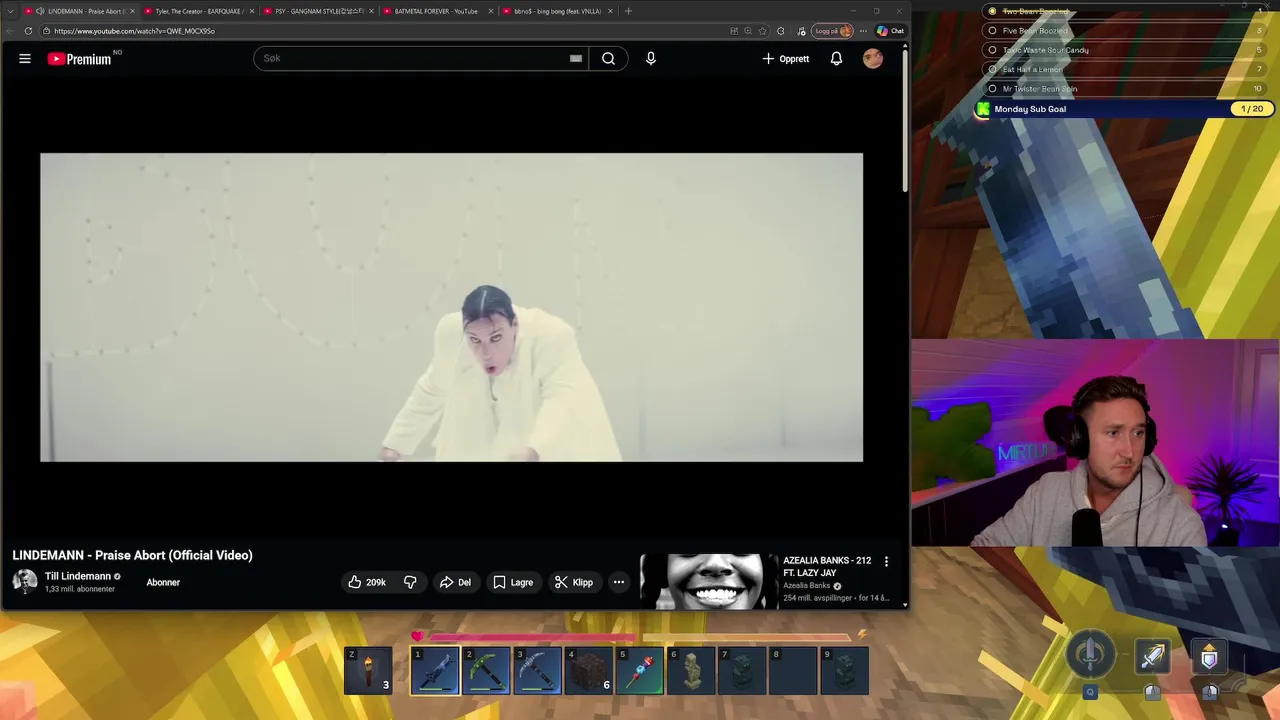This screenshot has width=1280, height=720.
Task: Go to YouTube Premium home logo
Action: pos(79,59)
